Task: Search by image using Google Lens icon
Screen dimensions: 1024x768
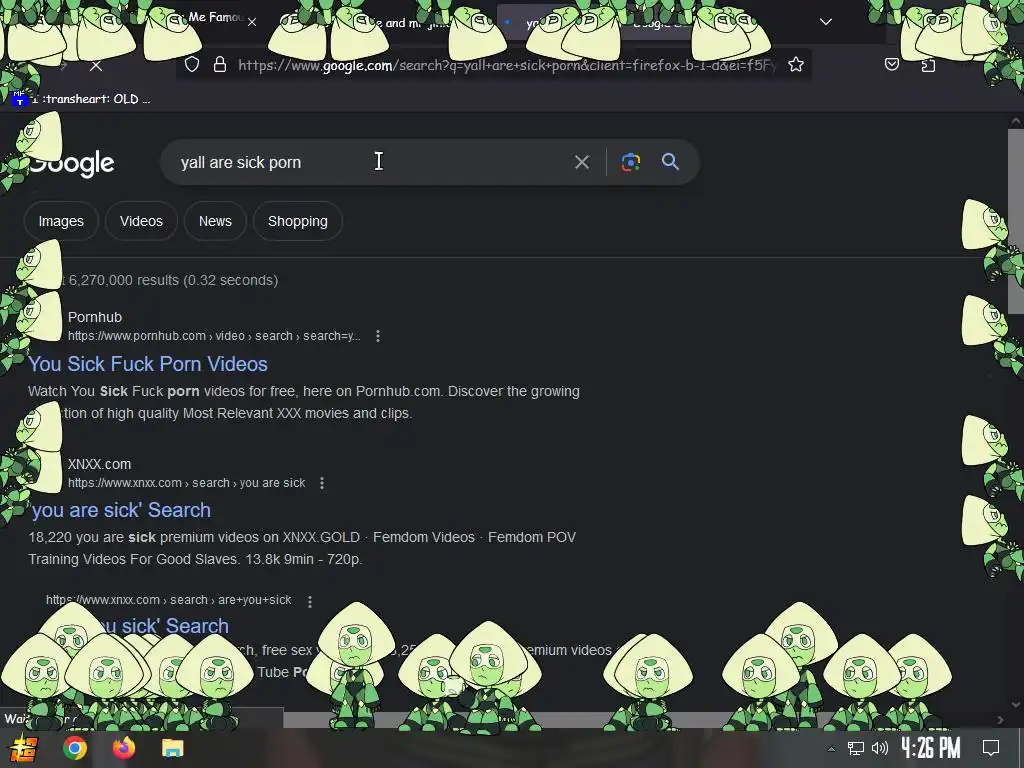Action: (630, 162)
